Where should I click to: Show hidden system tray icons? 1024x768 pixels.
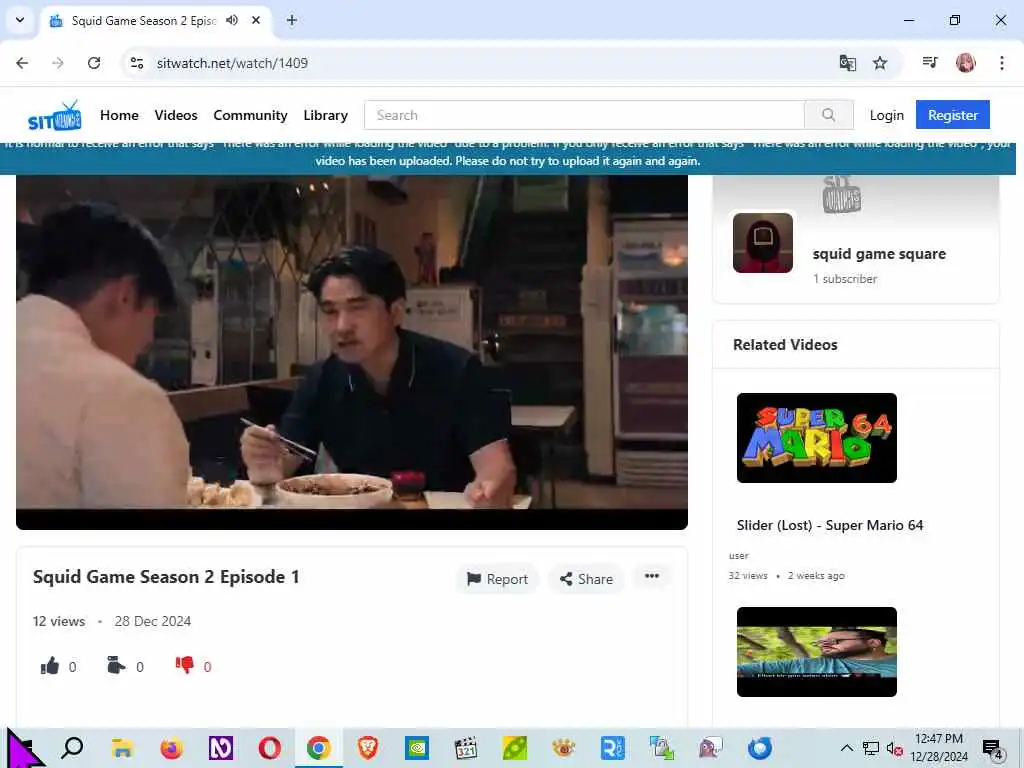pyautogui.click(x=846, y=748)
